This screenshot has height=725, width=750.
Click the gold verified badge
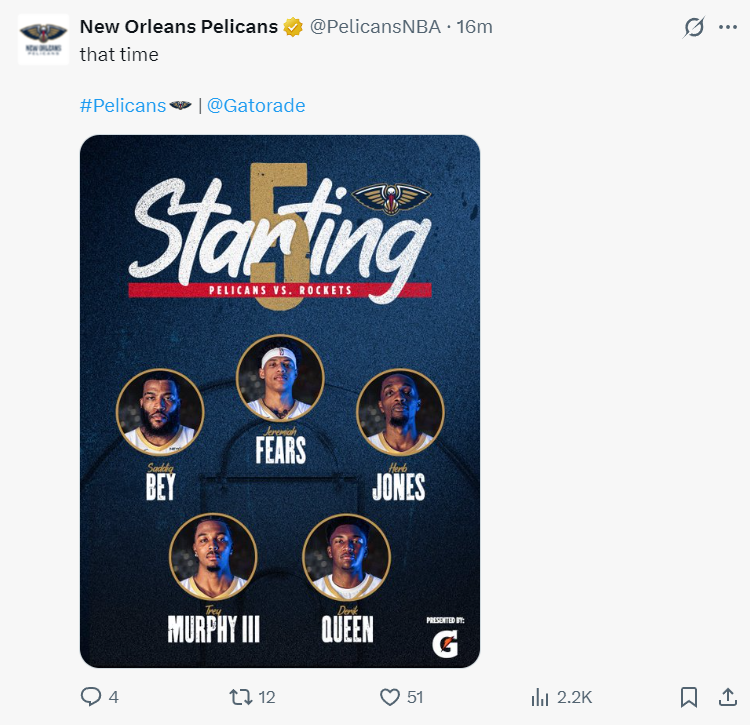(293, 27)
